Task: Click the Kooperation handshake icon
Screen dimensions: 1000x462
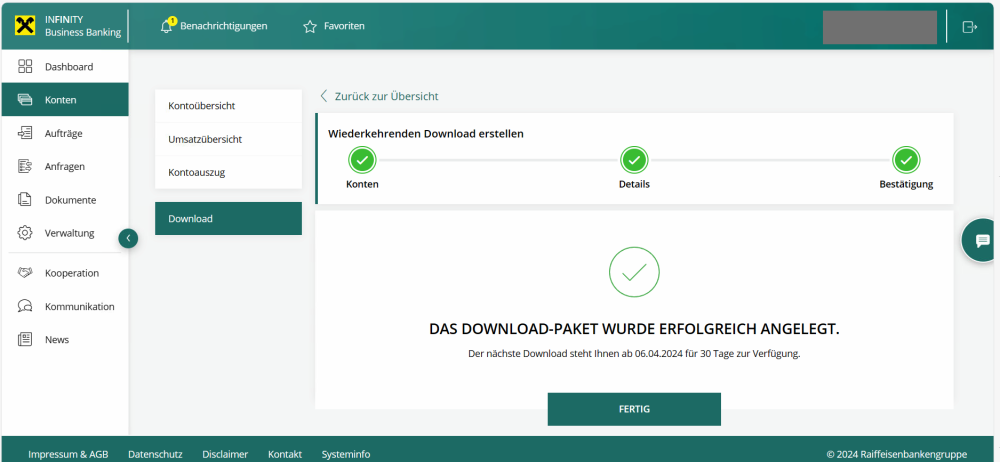Action: coord(25,273)
